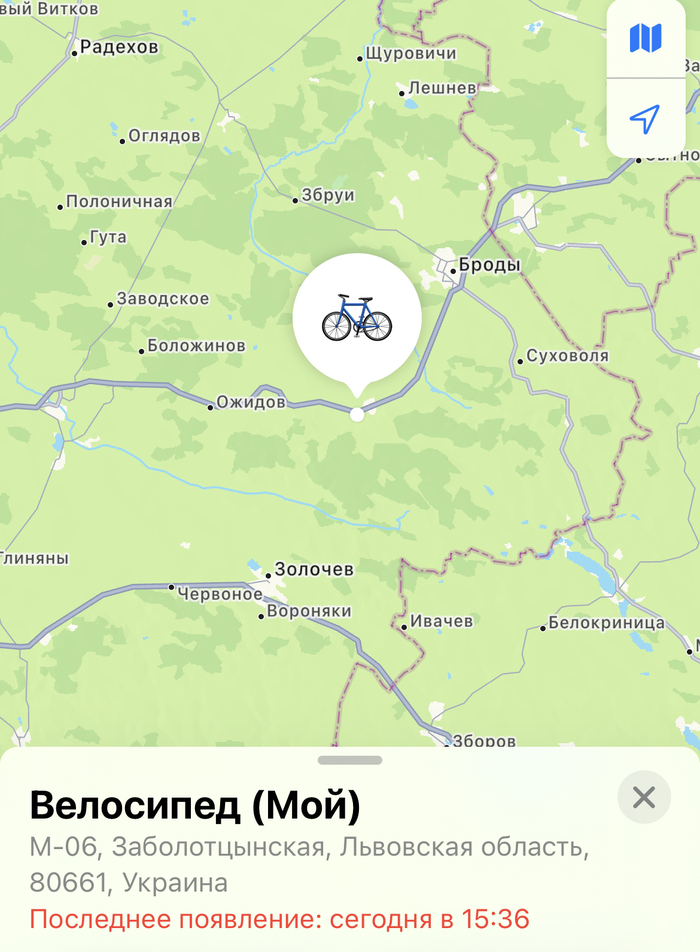
Task: Tap the sheet grabber handle to expand
Action: [350, 760]
